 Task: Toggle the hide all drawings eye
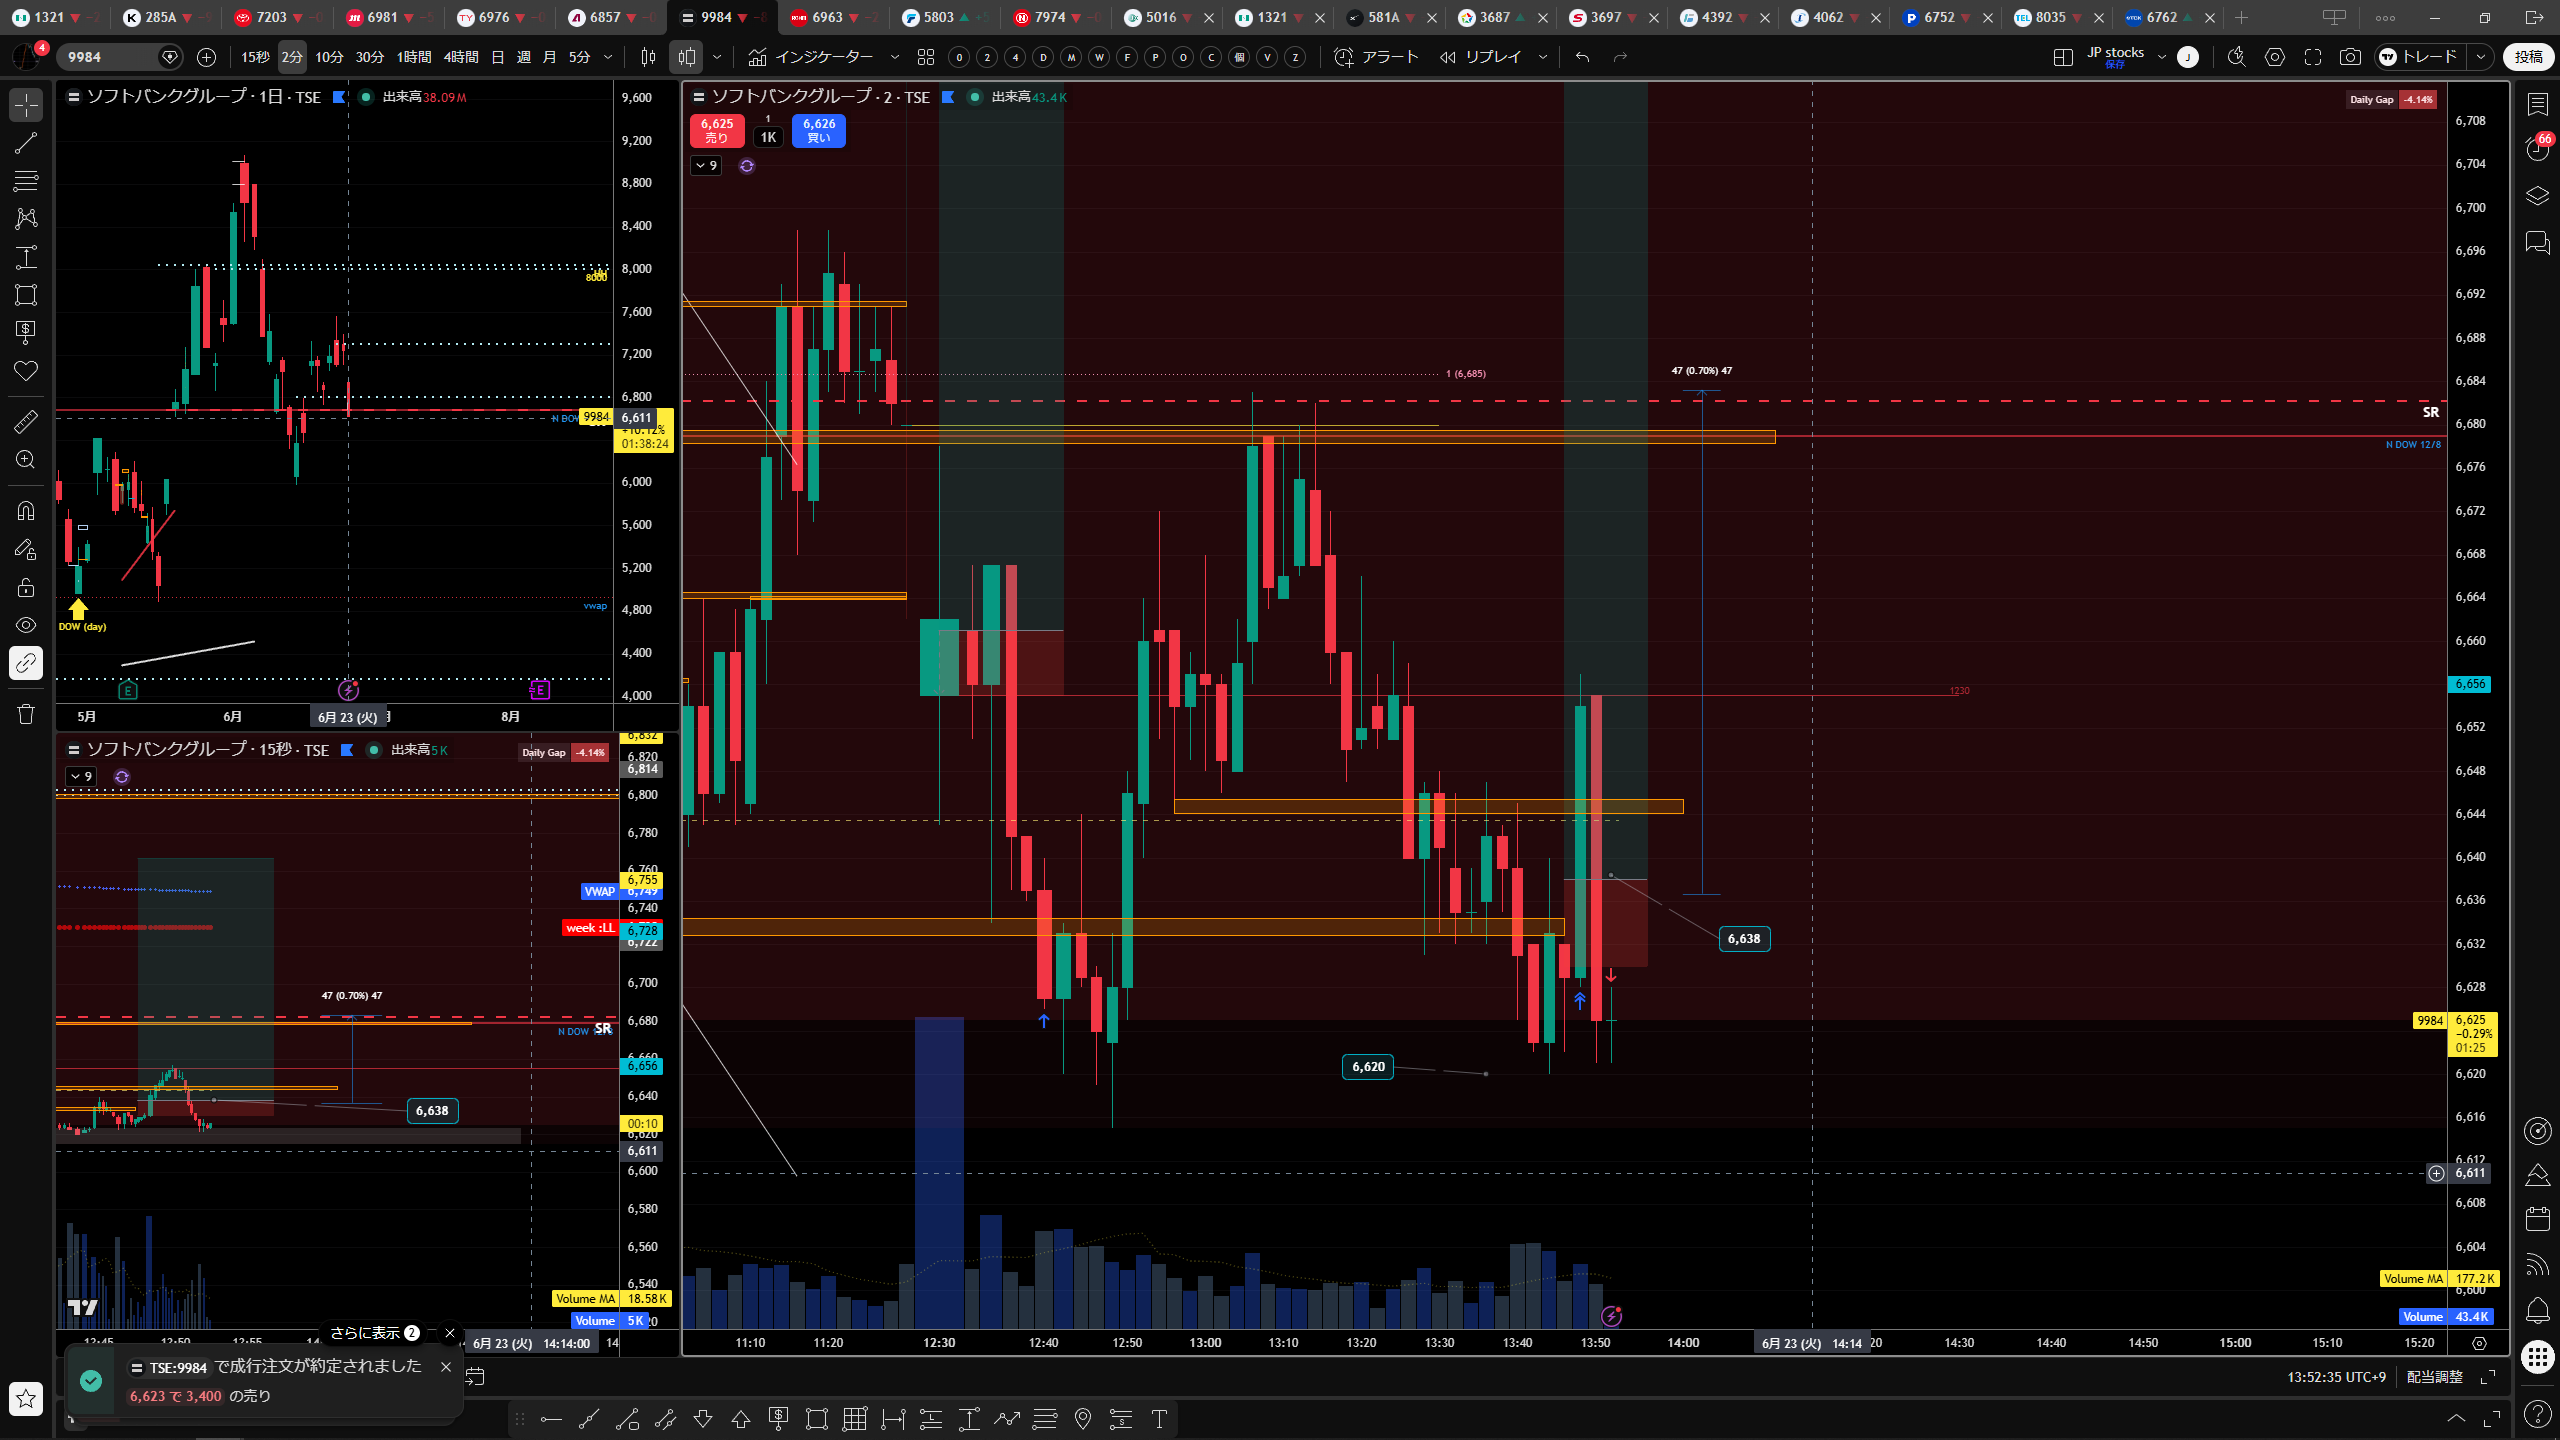[26, 625]
